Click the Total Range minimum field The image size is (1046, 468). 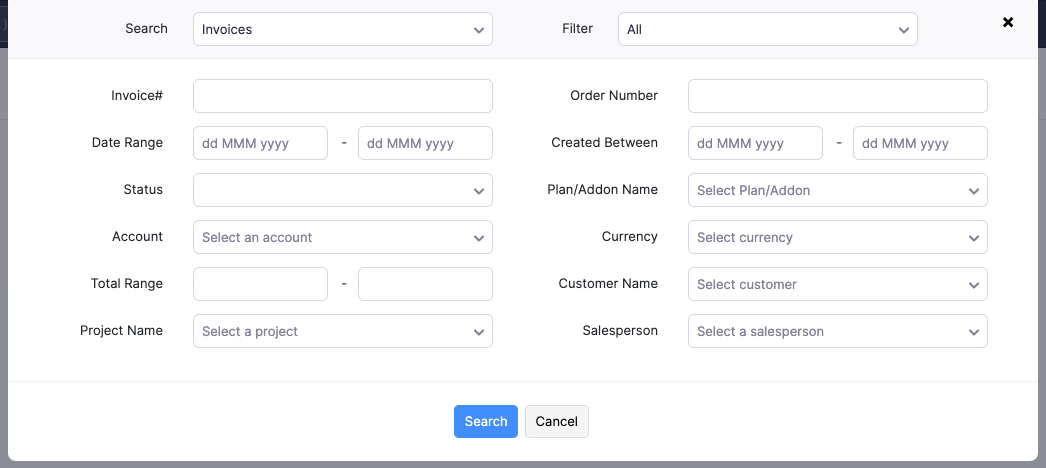260,284
